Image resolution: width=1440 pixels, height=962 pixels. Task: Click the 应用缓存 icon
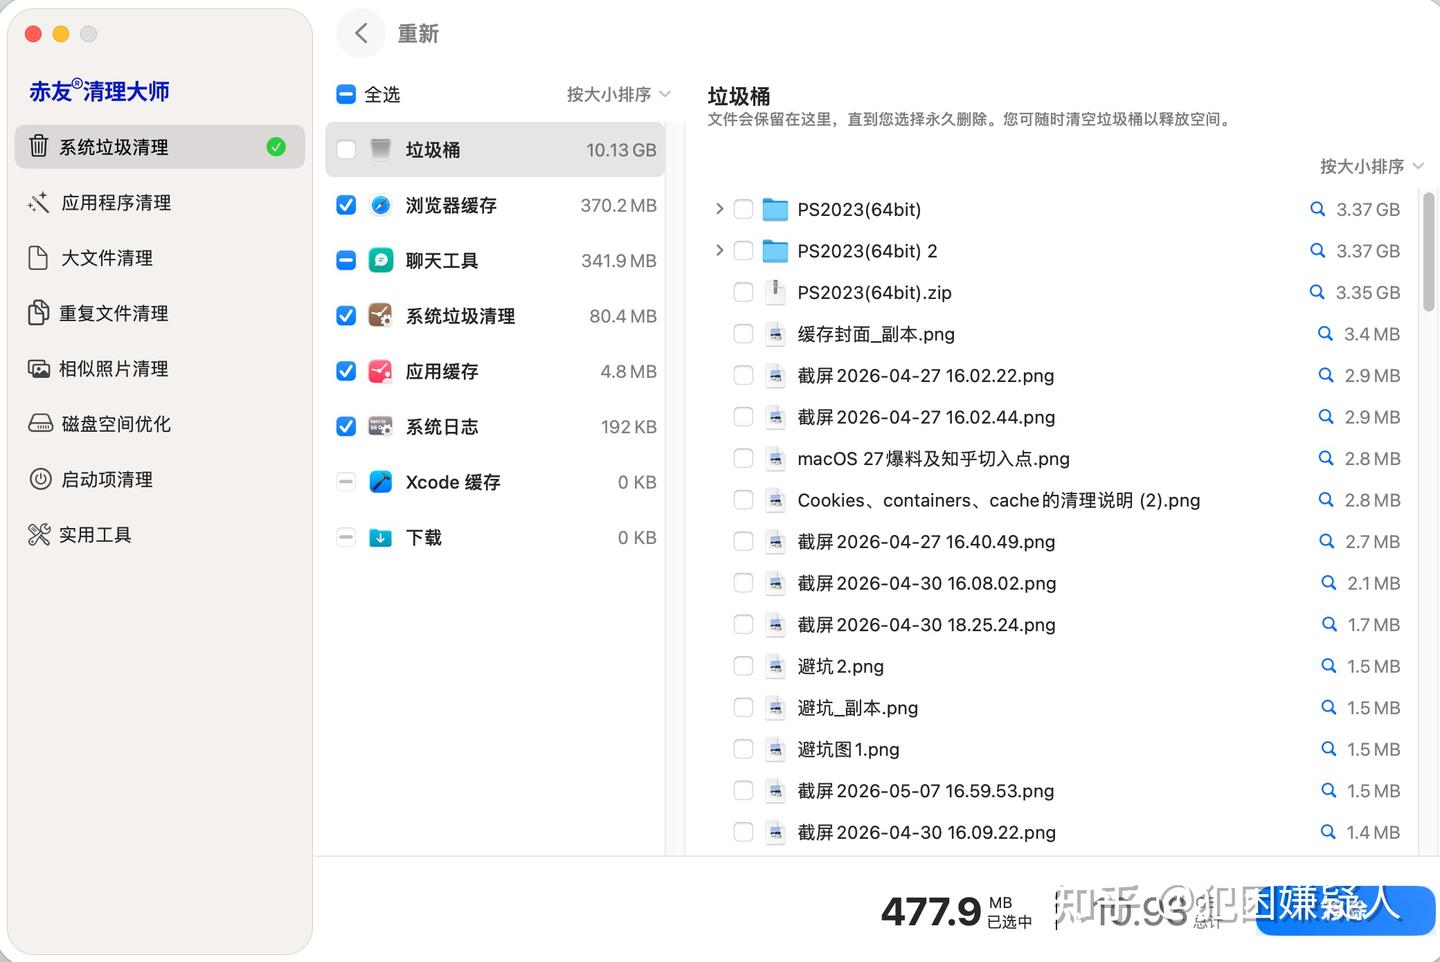pyautogui.click(x=380, y=371)
